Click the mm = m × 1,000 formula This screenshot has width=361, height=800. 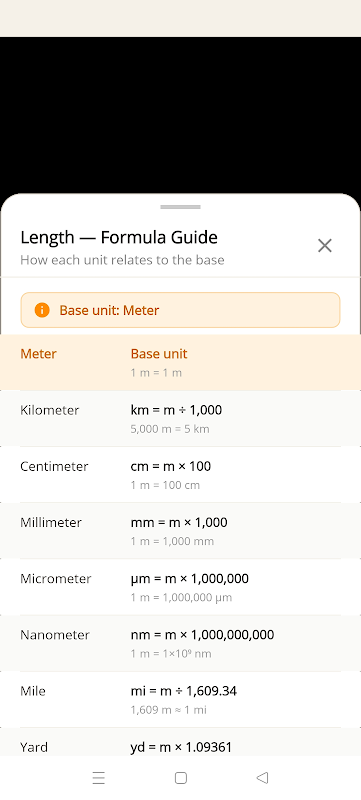point(179,522)
